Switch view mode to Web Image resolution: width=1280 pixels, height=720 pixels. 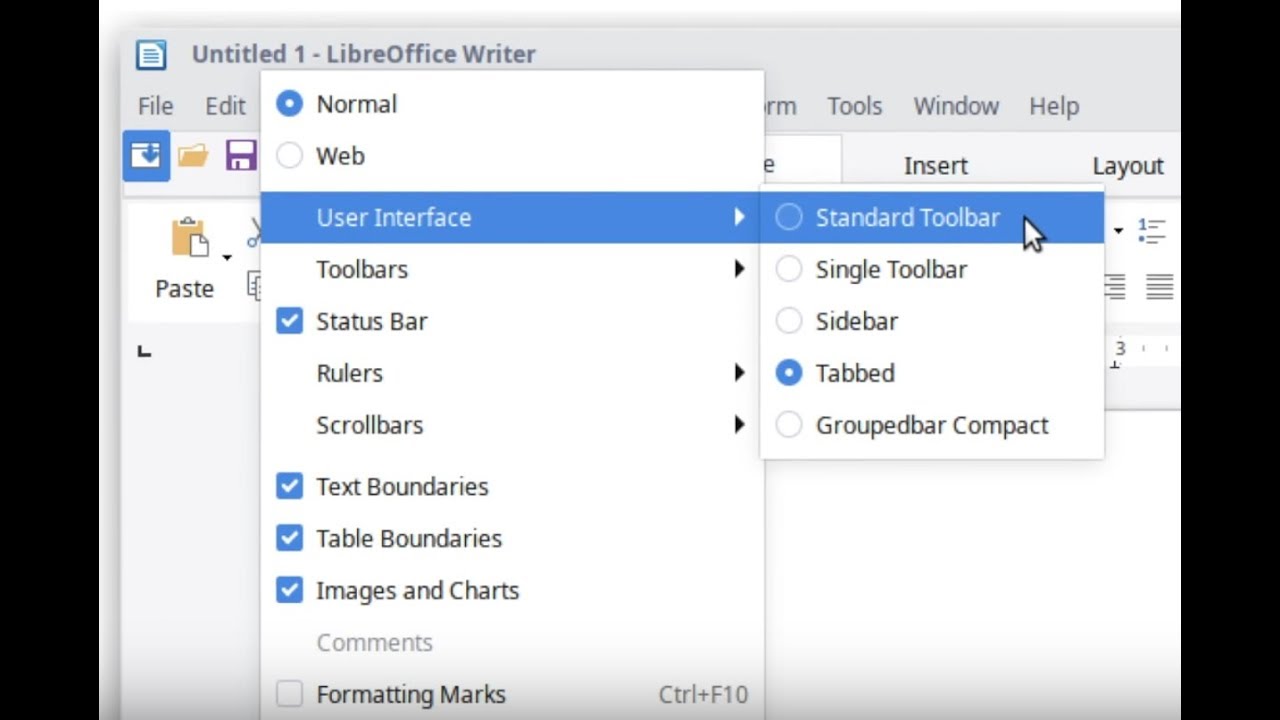click(x=340, y=156)
